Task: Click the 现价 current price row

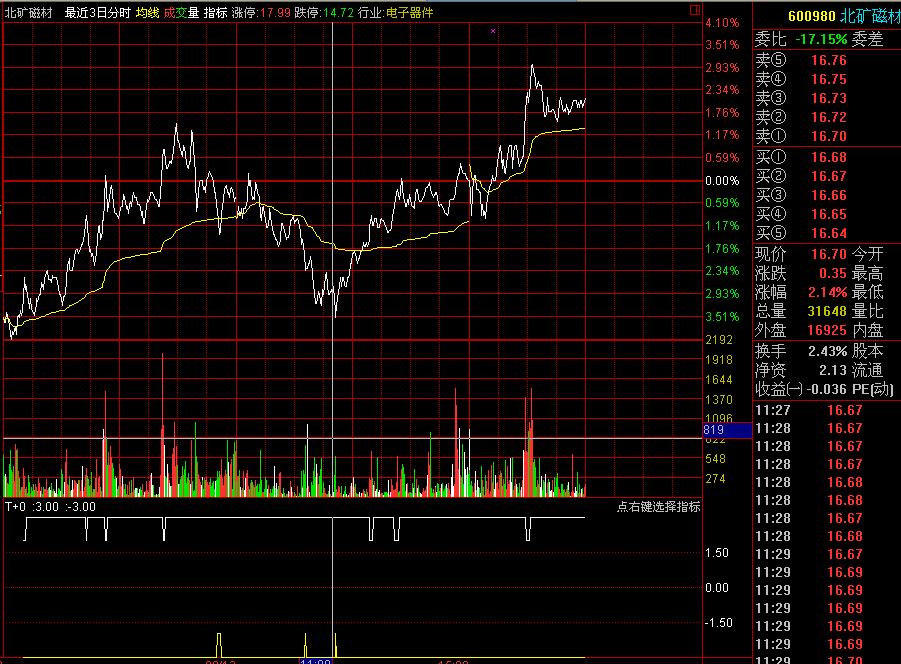Action: (x=801, y=254)
